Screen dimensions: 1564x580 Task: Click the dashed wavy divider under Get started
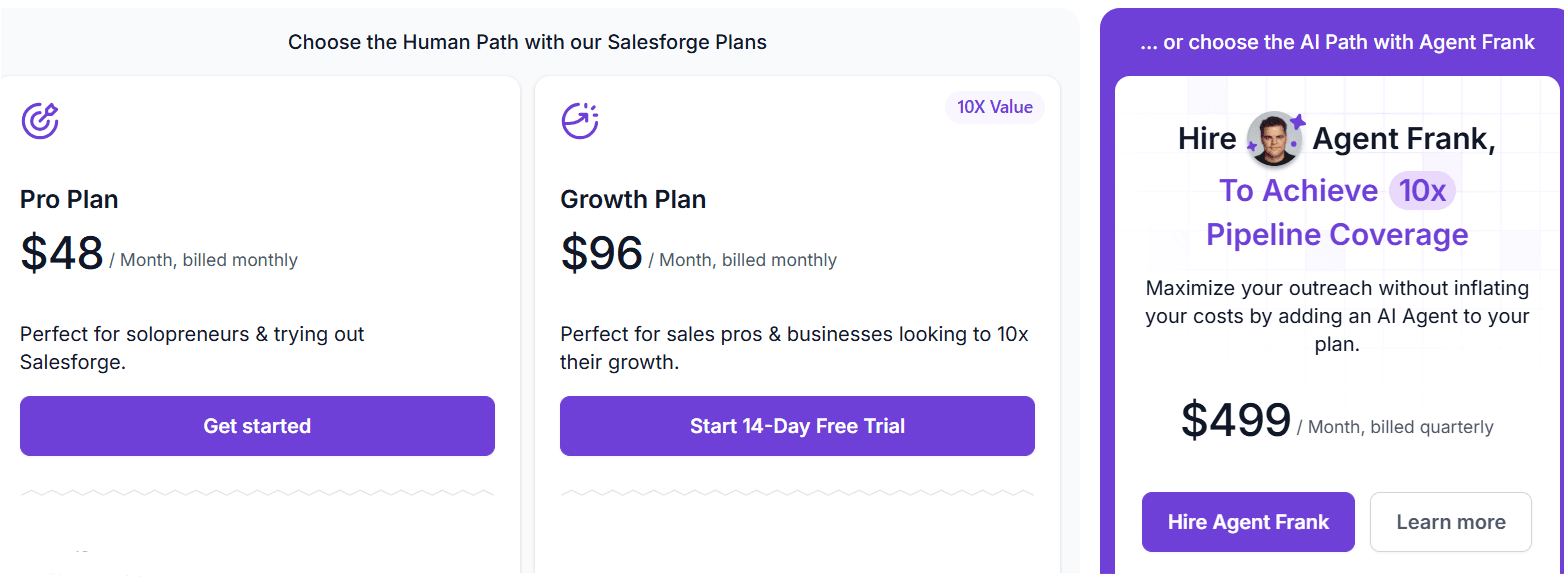point(257,490)
